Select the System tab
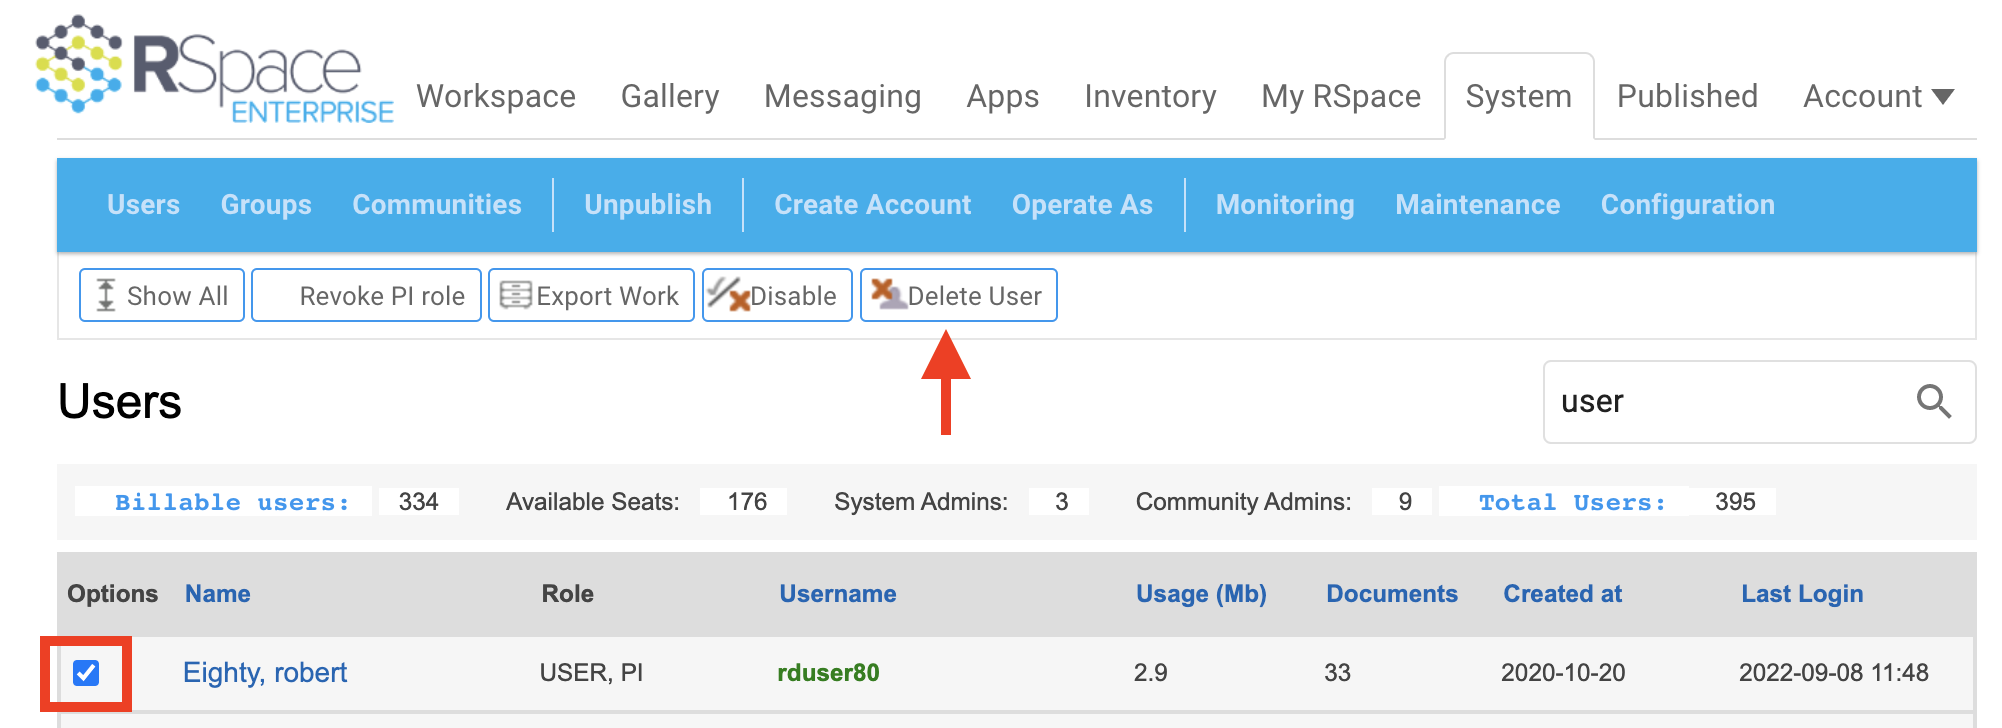 click(1519, 96)
